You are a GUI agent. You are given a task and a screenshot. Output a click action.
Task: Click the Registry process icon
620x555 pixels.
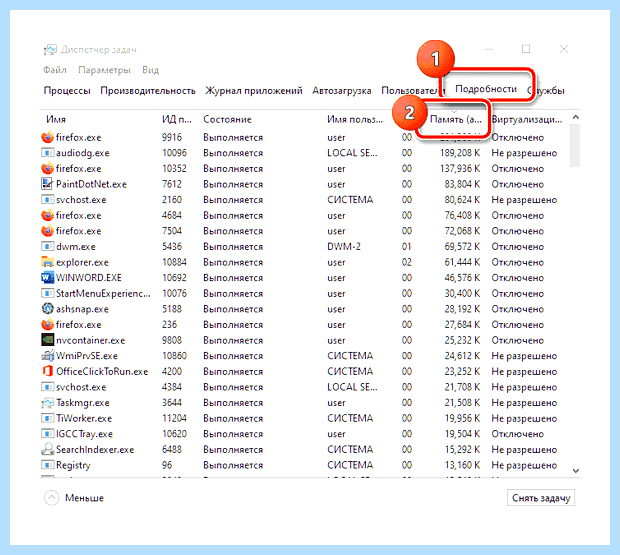tap(47, 465)
